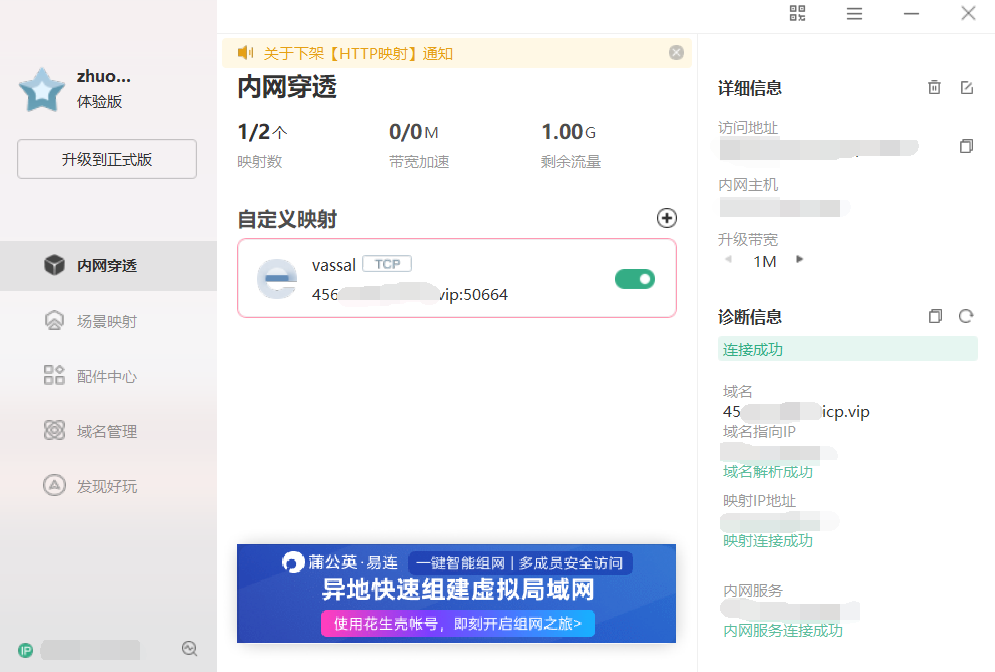Click the star user avatar

(42, 89)
